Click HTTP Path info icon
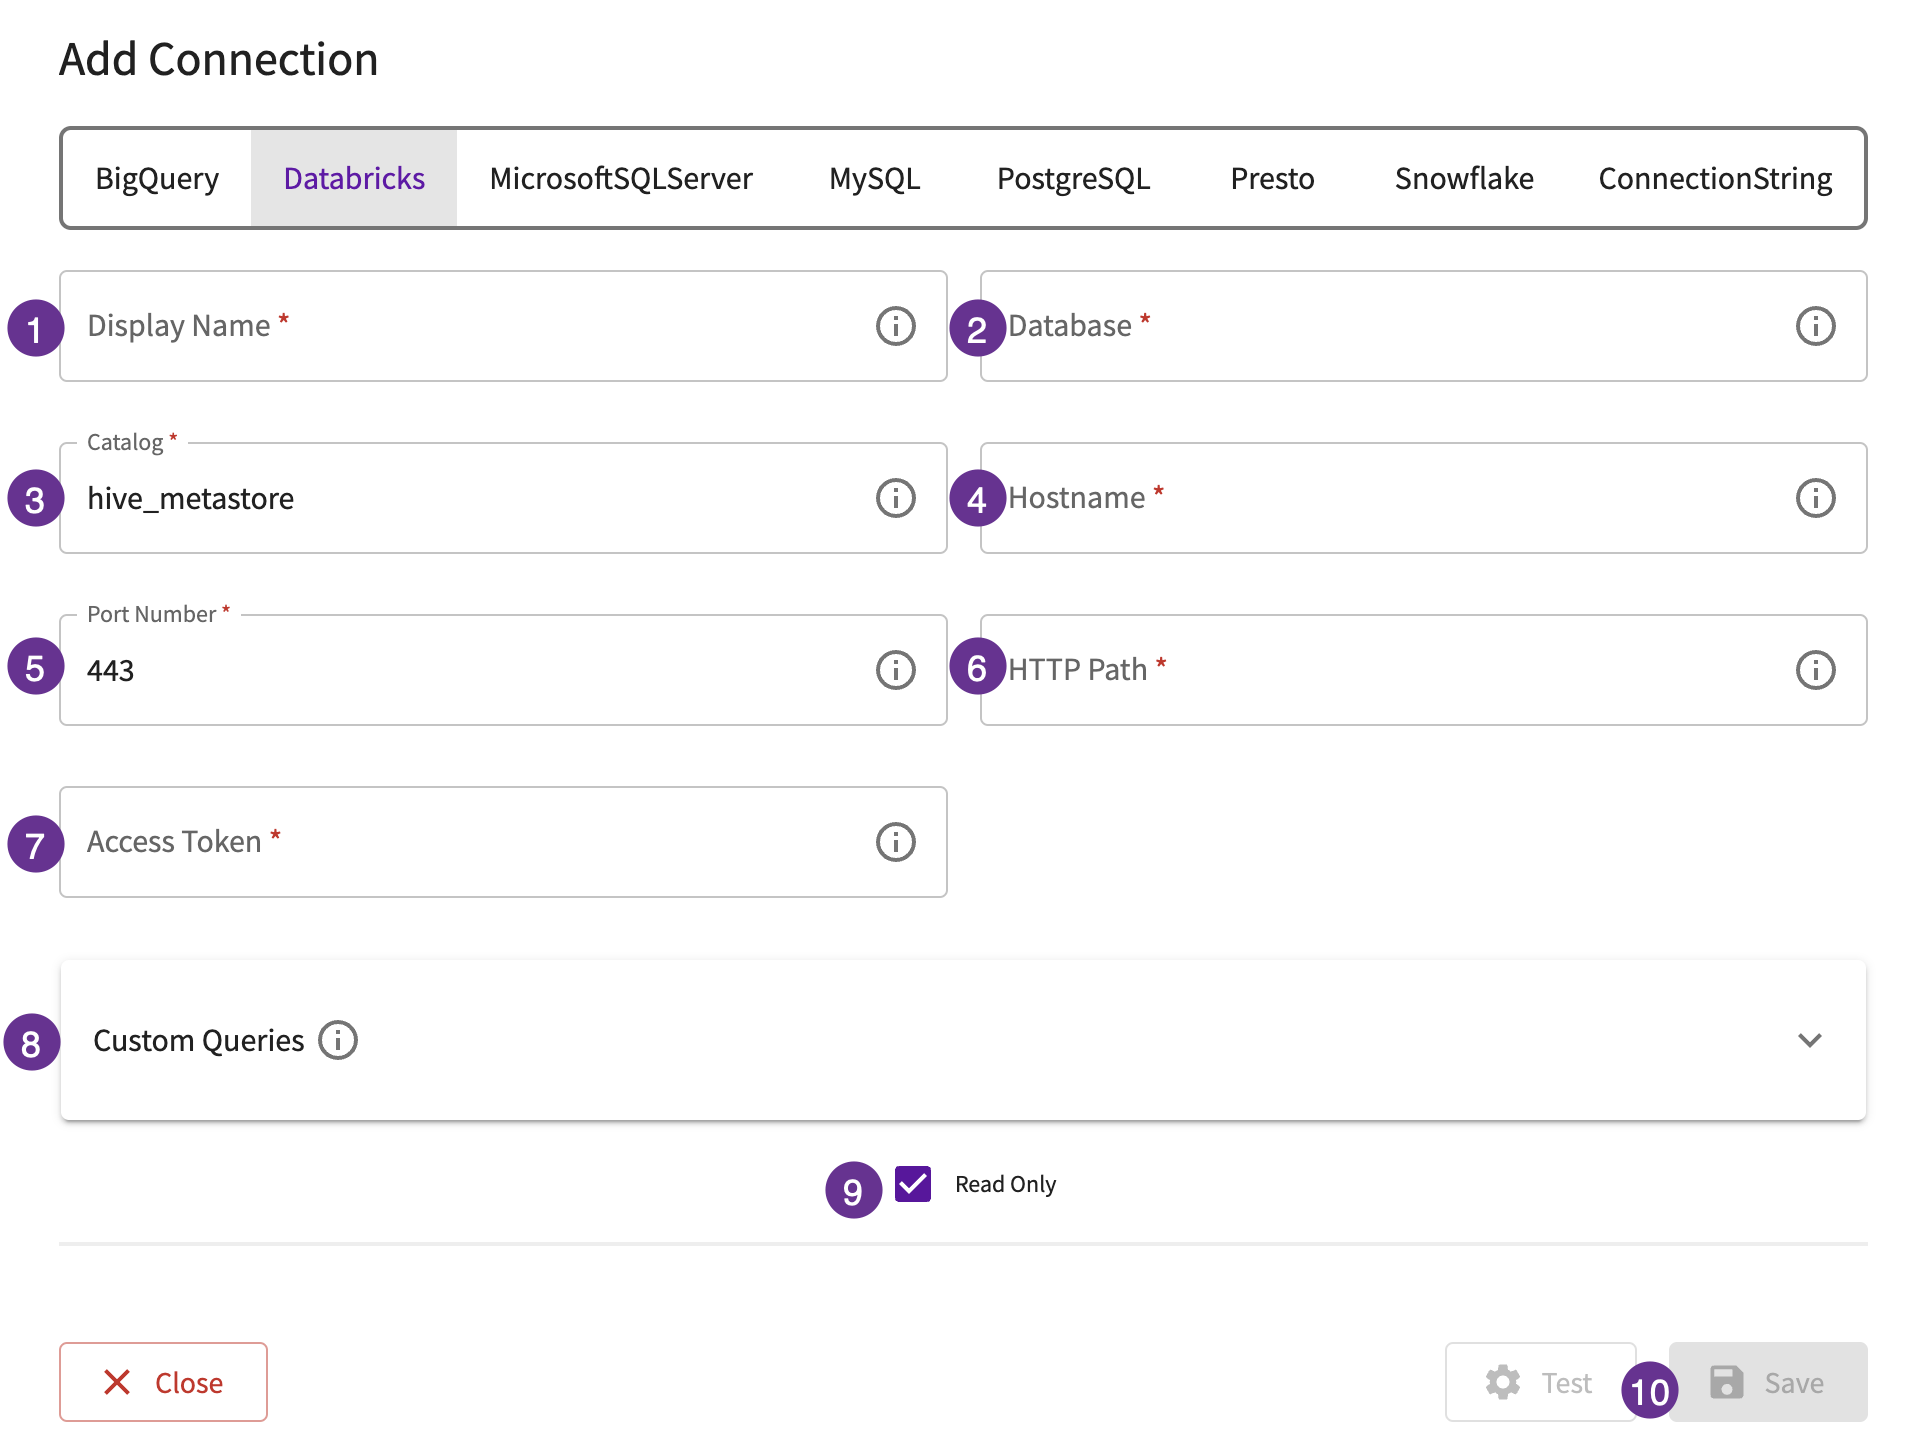This screenshot has height=1452, width=1924. tap(1815, 670)
